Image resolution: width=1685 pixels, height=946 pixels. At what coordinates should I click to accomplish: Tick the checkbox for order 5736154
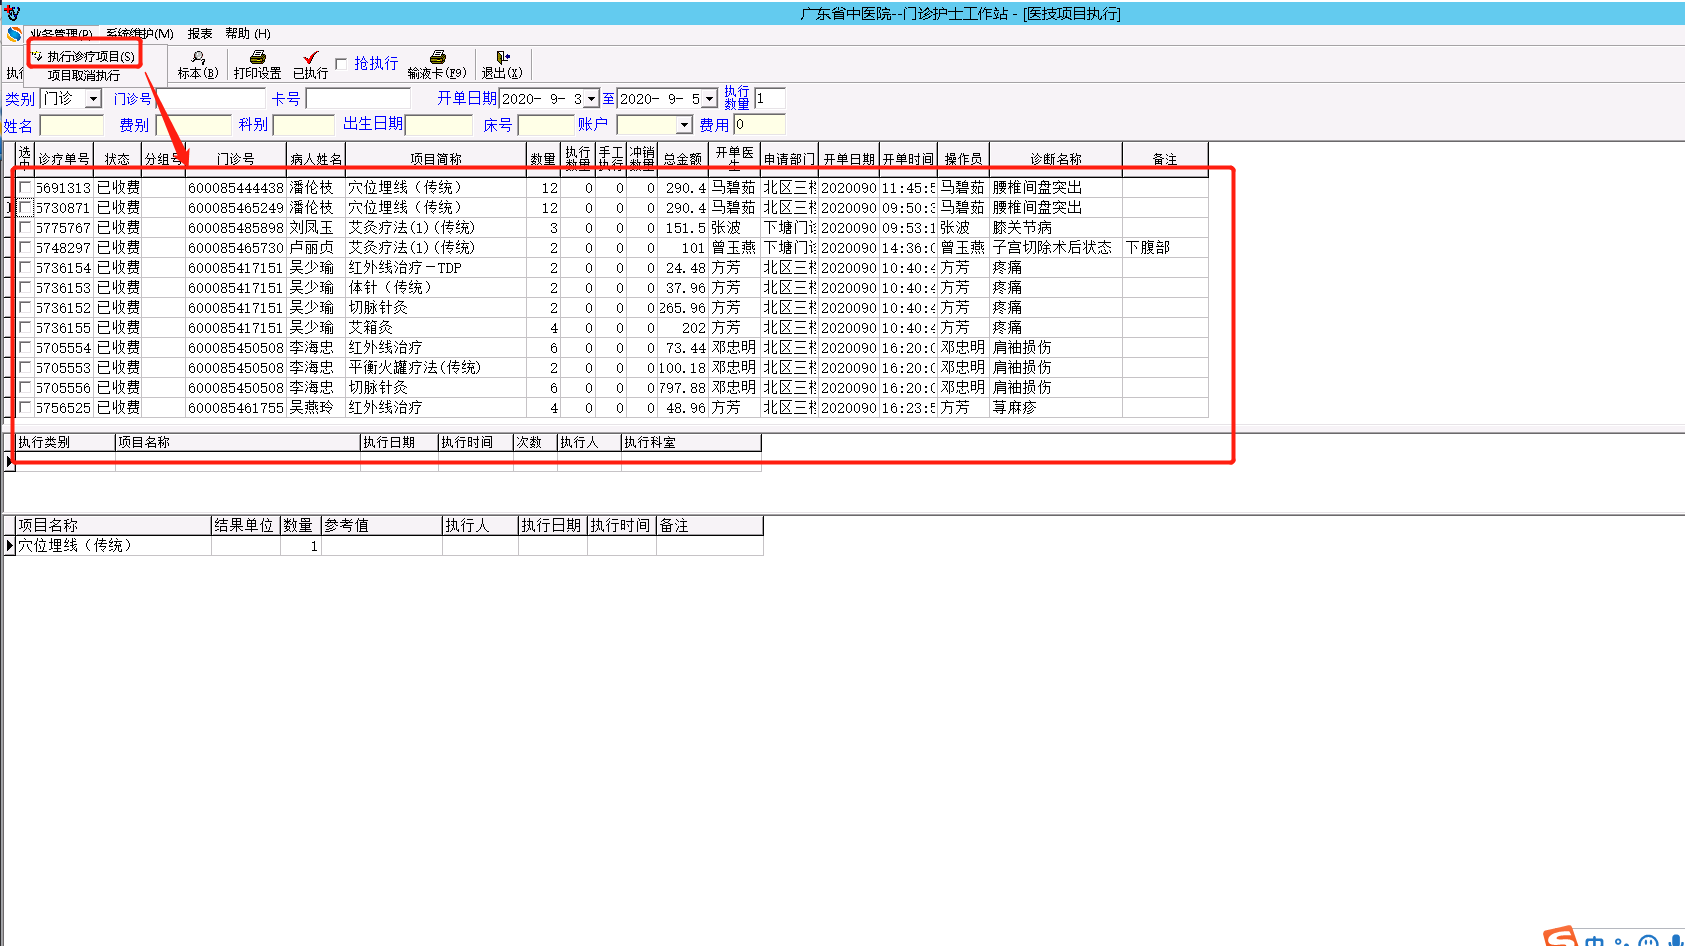[x=26, y=267]
